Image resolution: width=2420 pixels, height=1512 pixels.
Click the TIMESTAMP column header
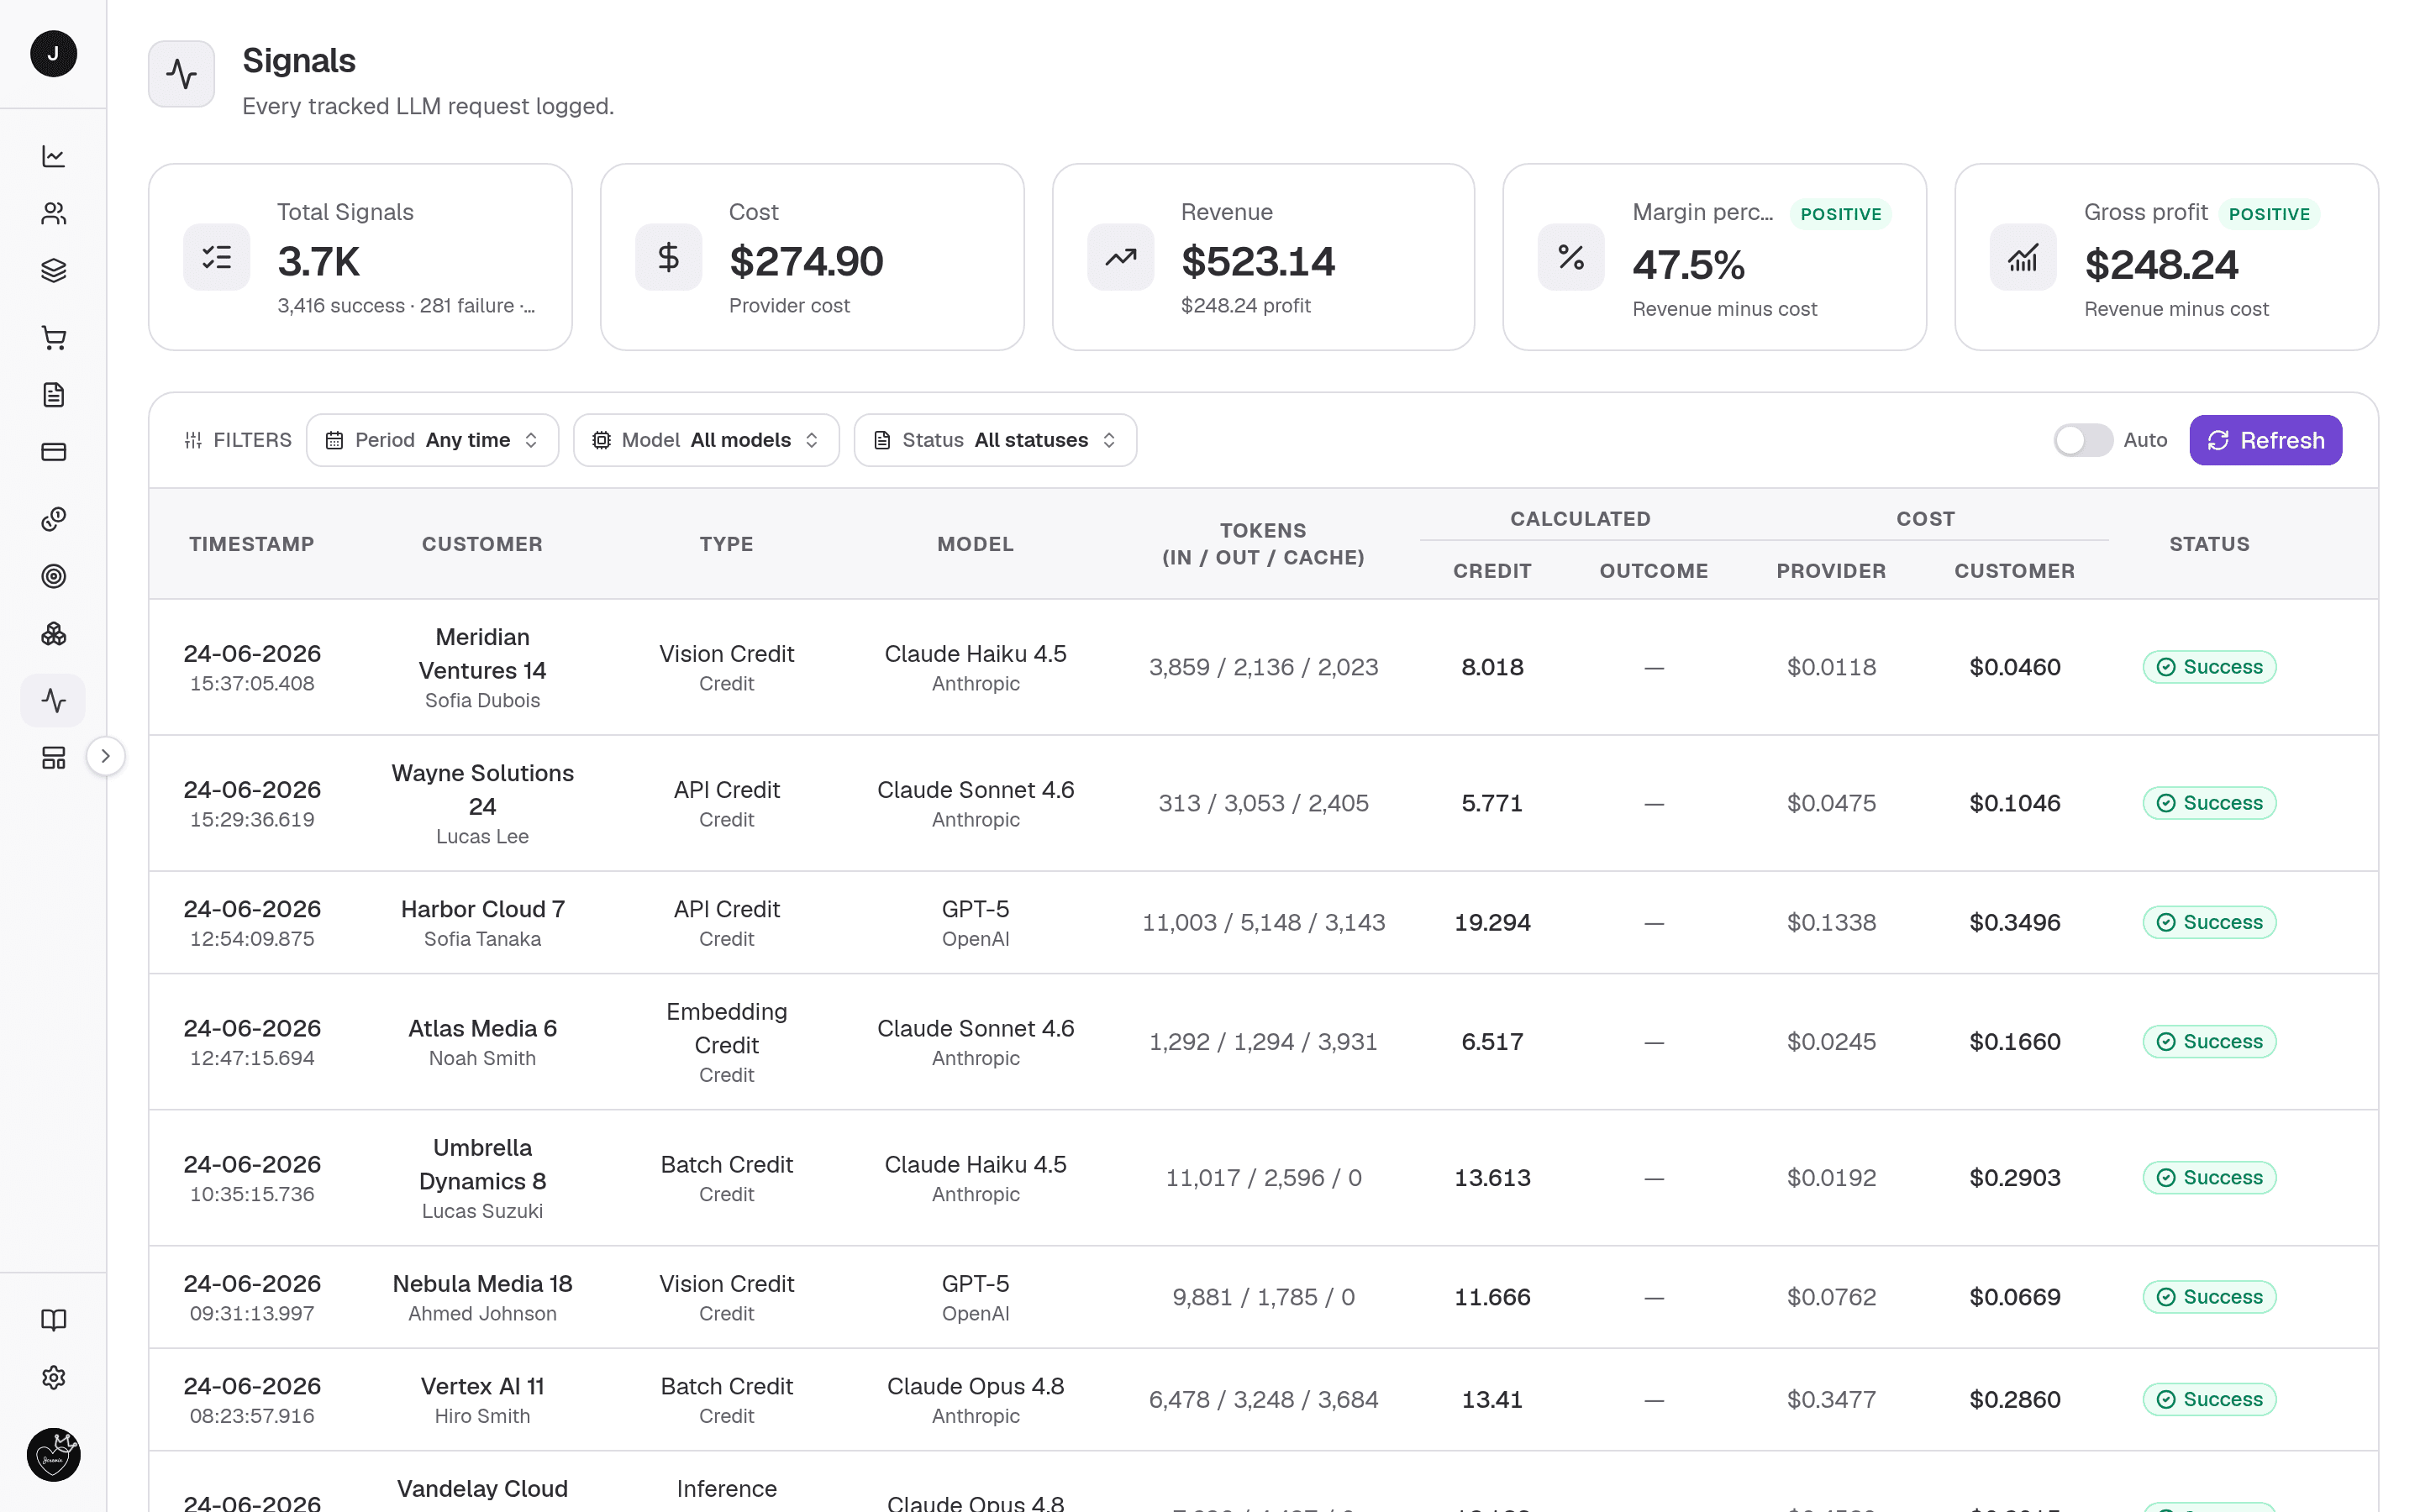[252, 544]
